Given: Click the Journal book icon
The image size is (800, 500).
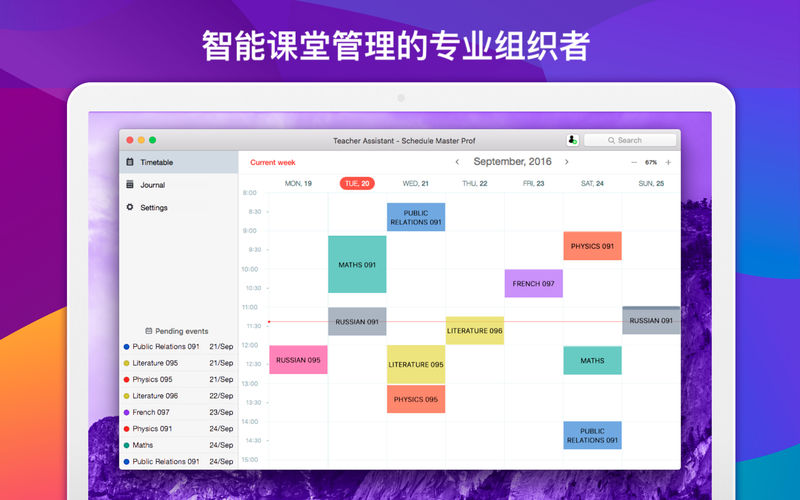Looking at the screenshot, I should (130, 184).
